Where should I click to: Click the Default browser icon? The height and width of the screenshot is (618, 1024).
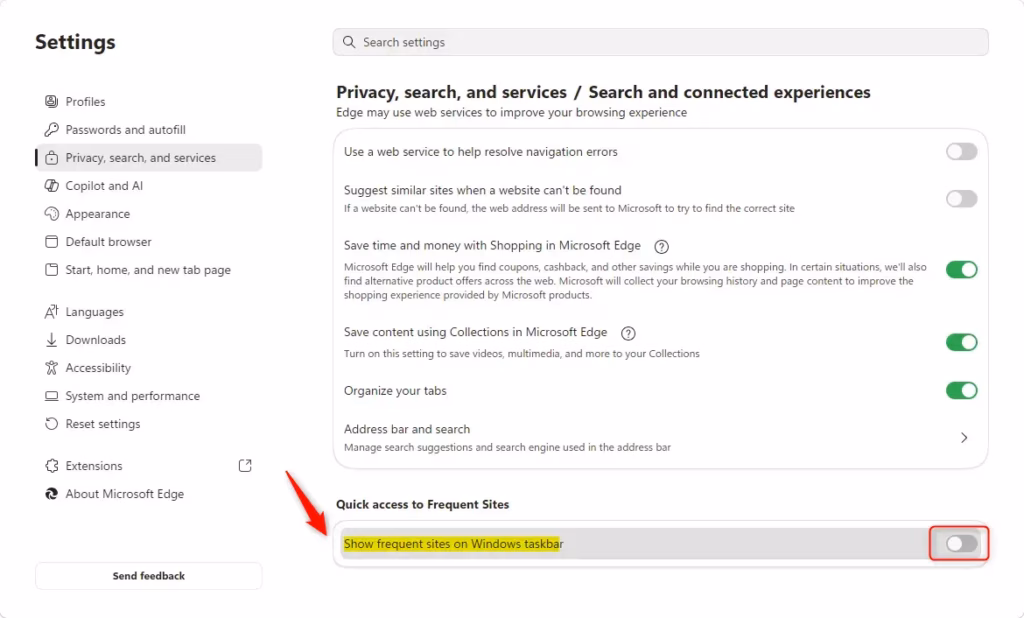tap(51, 242)
